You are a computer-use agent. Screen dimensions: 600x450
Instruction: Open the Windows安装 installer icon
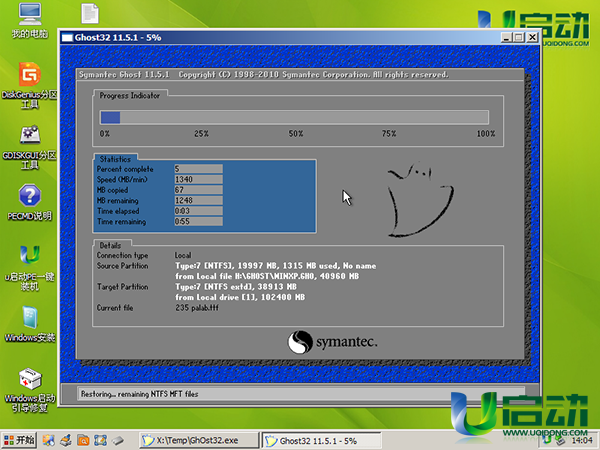[x=29, y=318]
